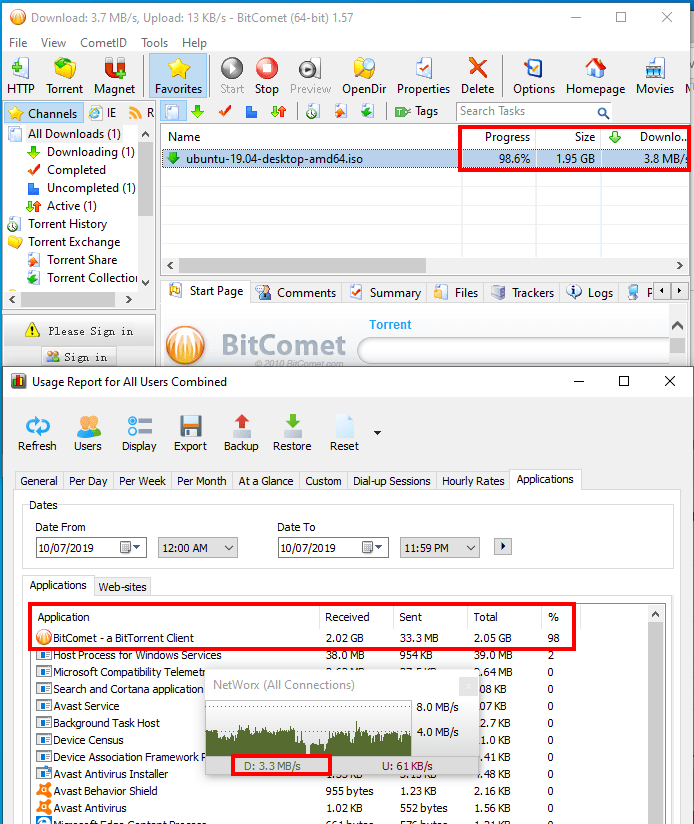Click Refresh in Usage Report toolbar
Image resolution: width=694 pixels, height=824 pixels.
(37, 433)
